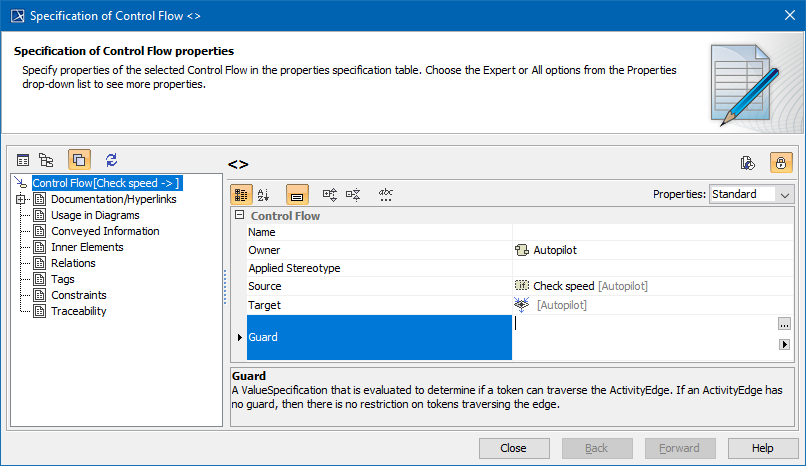Click the Help button
Image resolution: width=806 pixels, height=466 pixels.
point(763,448)
